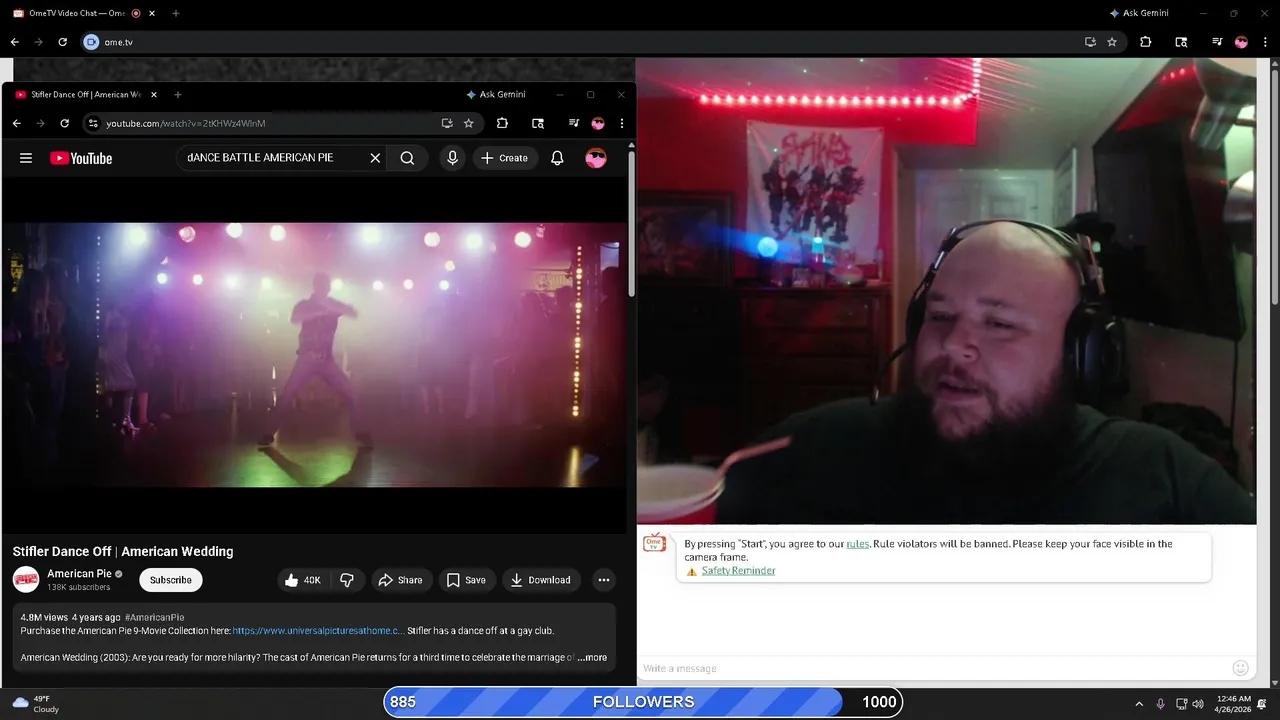
Task: Reload the ome.tv page
Action: click(62, 42)
